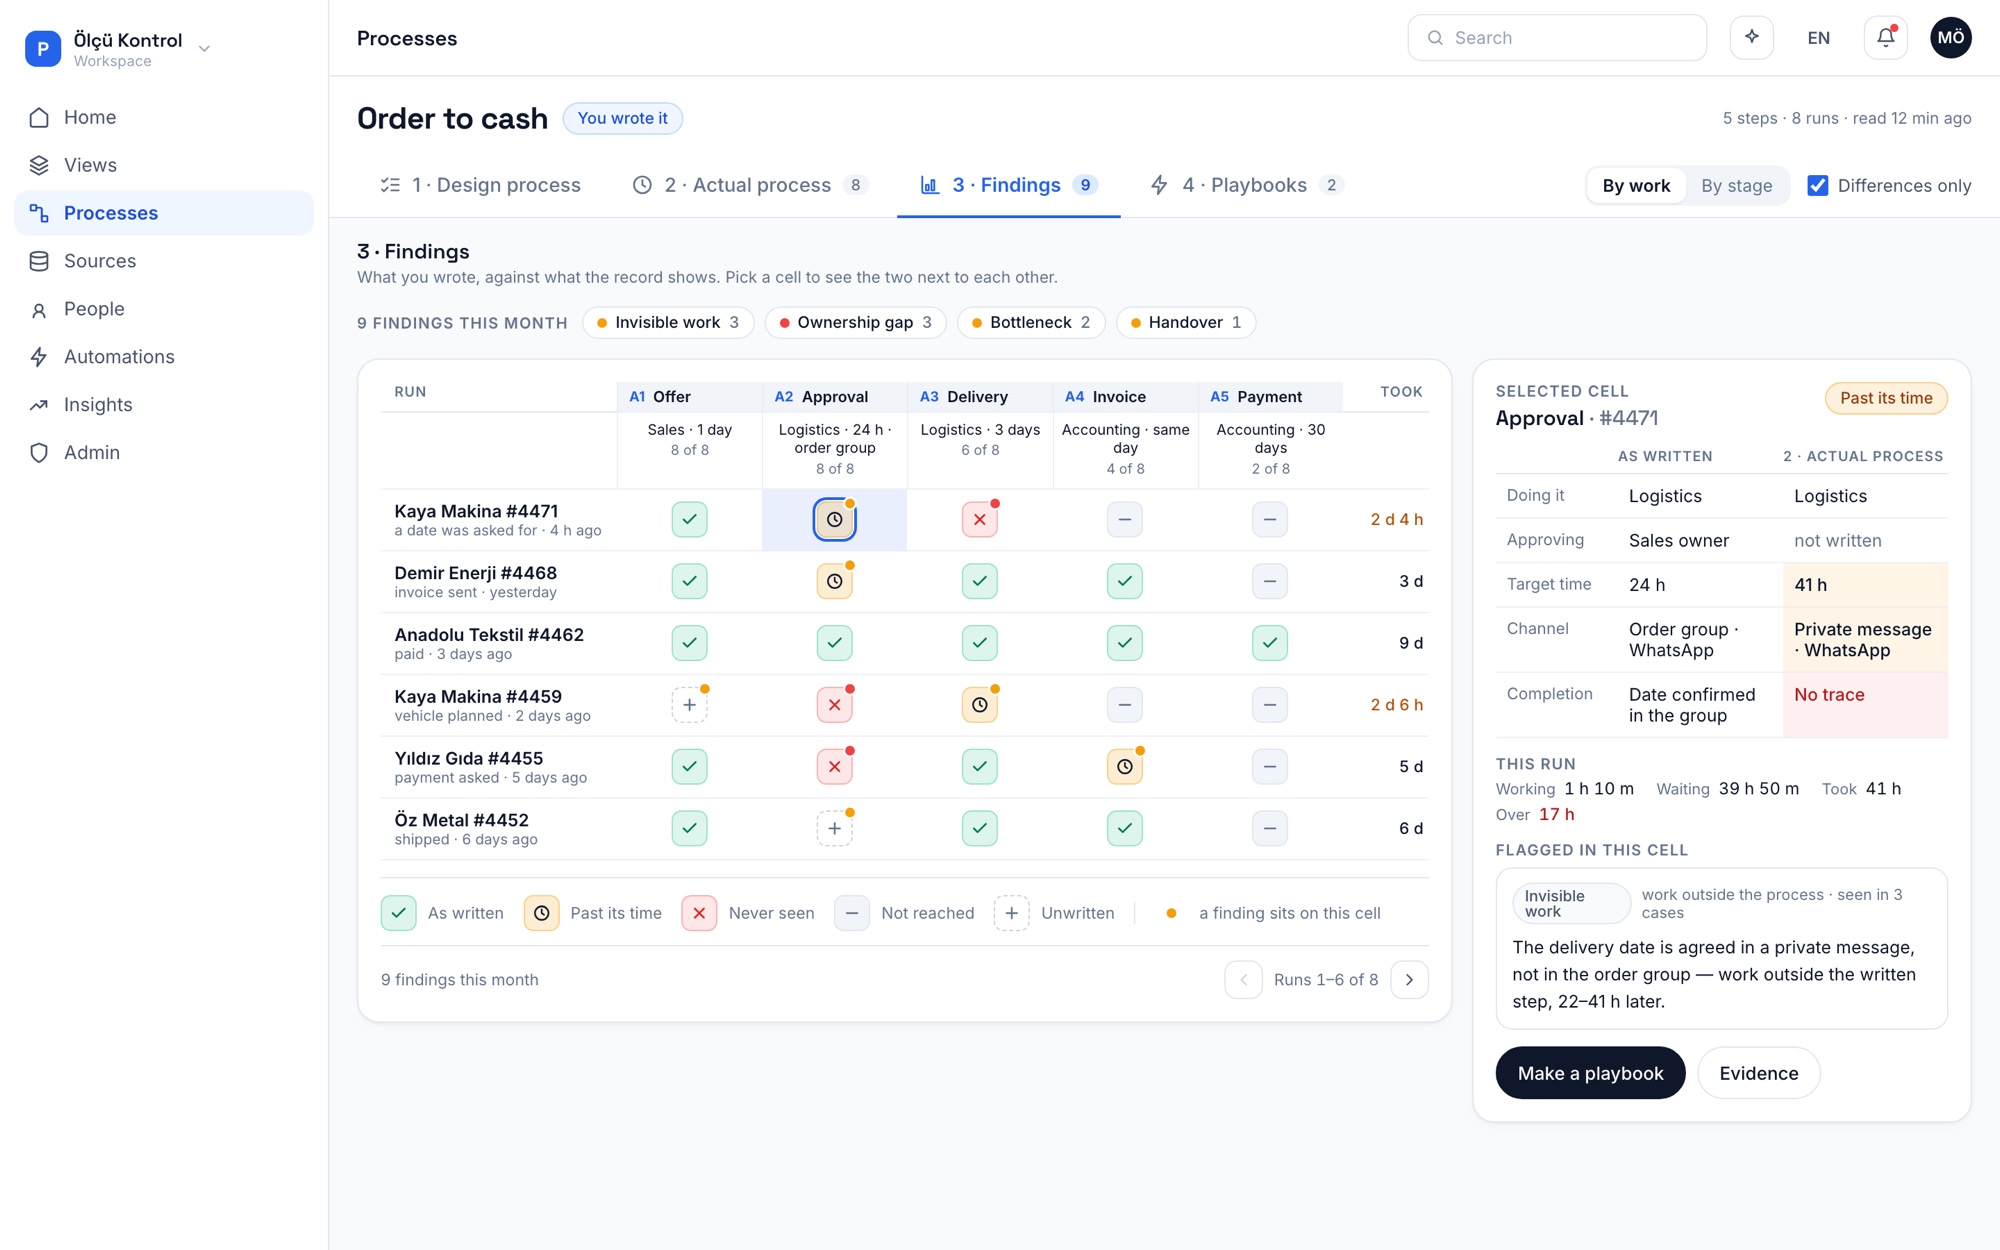
Task: Open Admin section in sidebar
Action: click(164, 453)
